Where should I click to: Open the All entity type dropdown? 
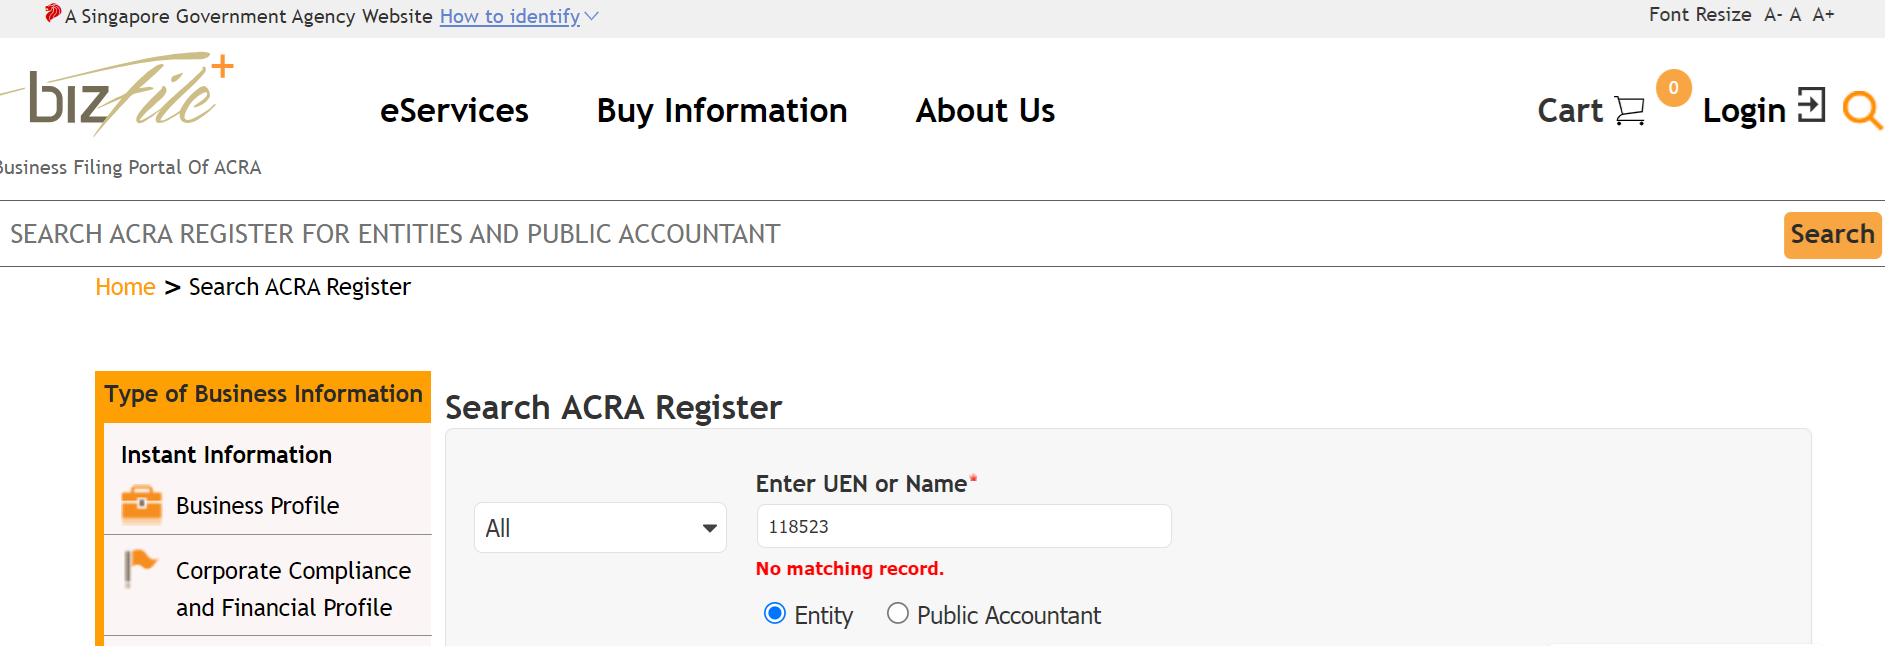pos(600,527)
